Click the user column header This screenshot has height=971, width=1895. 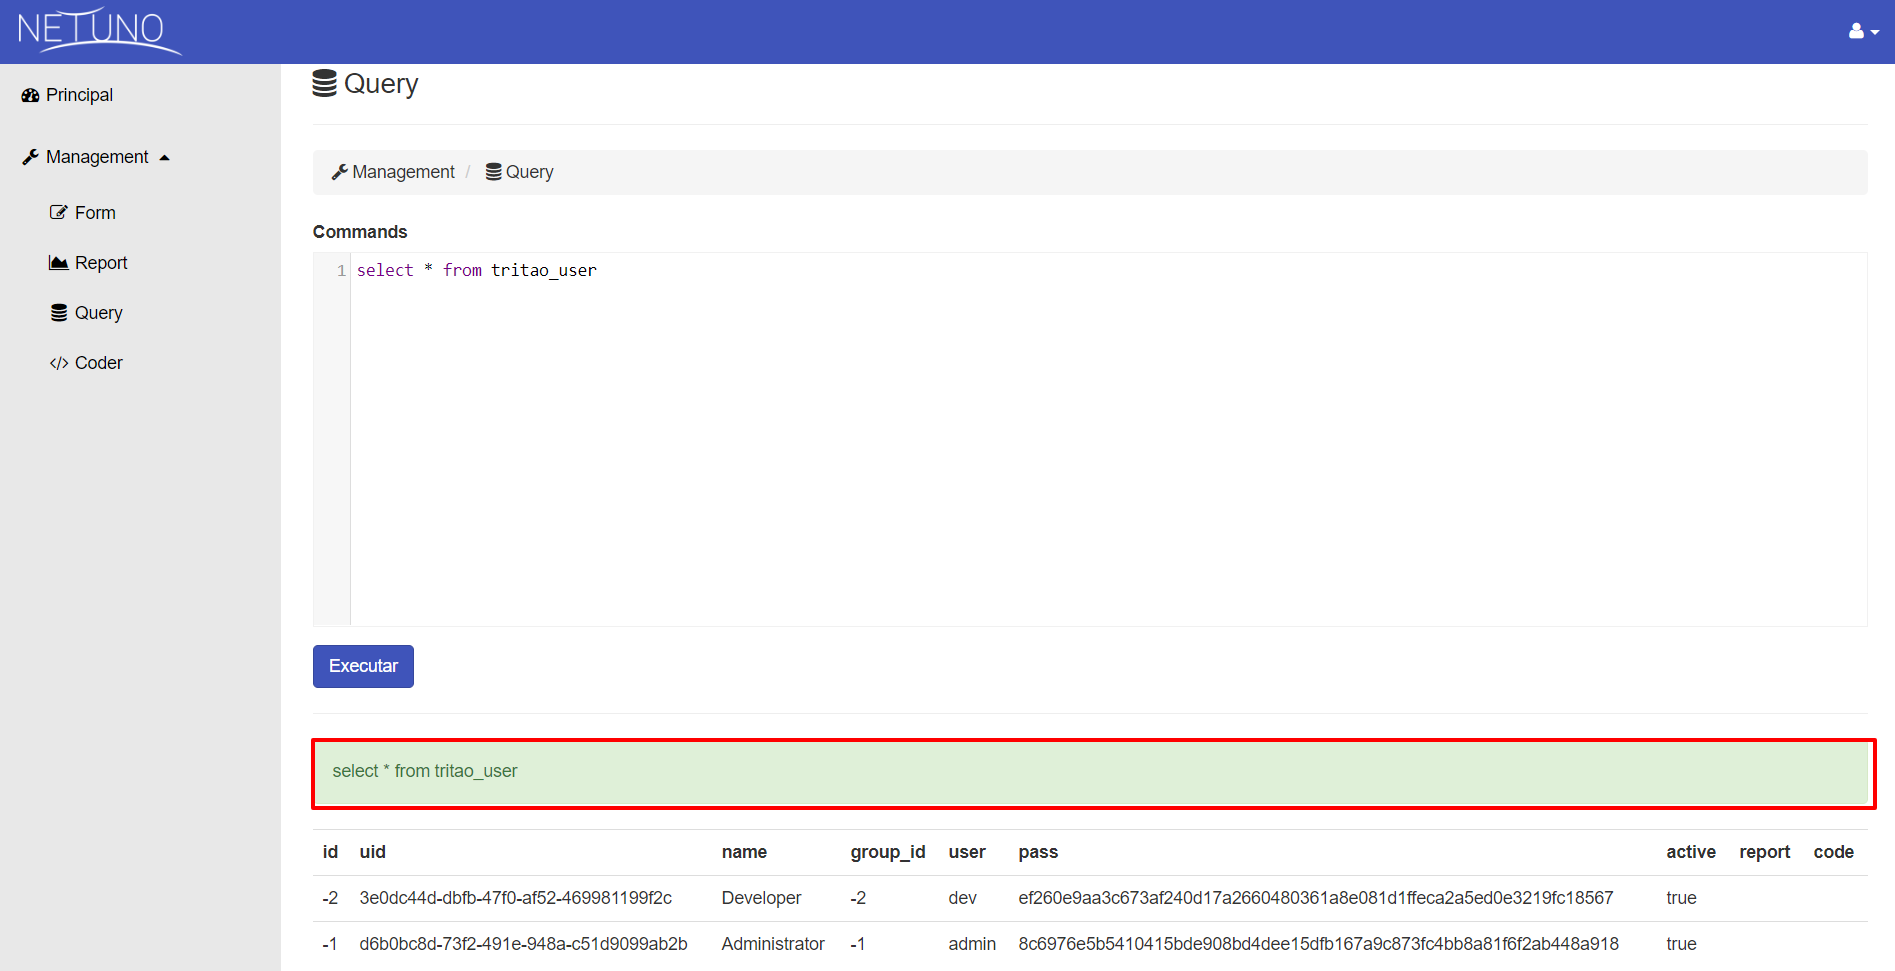[967, 852]
